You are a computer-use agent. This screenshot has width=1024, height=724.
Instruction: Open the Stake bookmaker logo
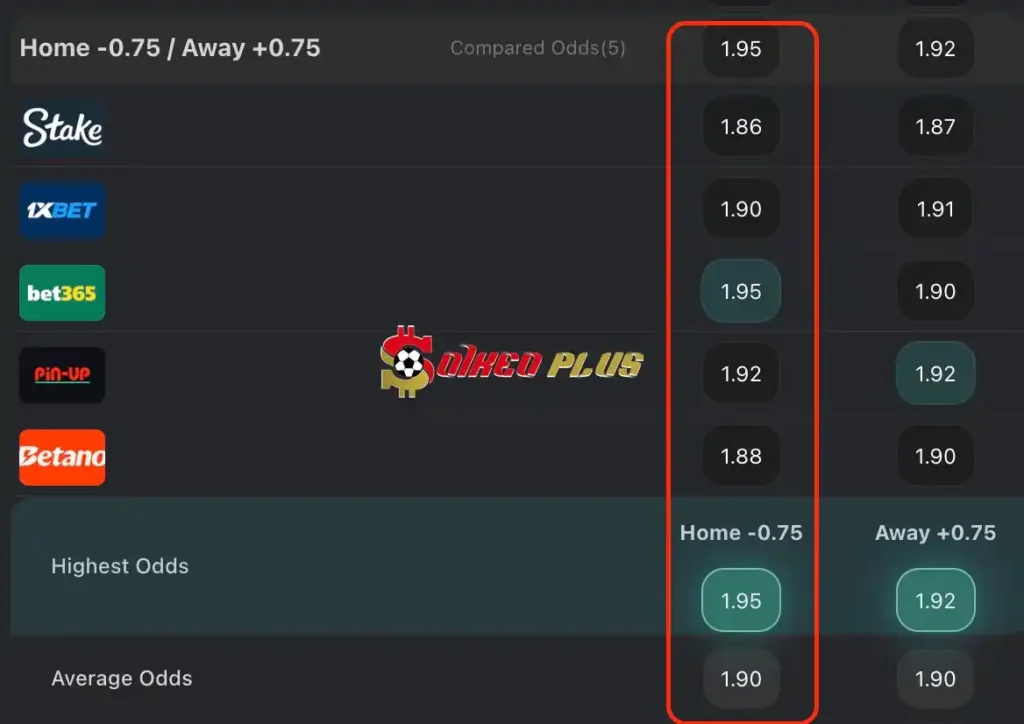click(62, 127)
